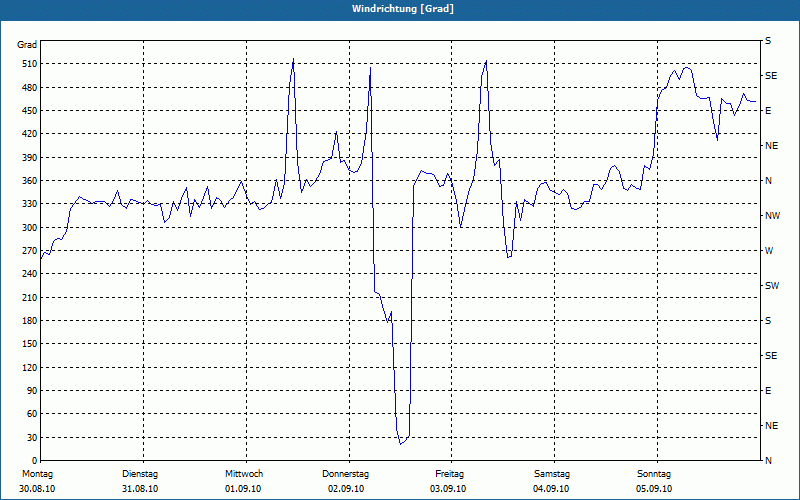The image size is (800, 500).
Task: Select the Freitag day label
Action: (449, 474)
